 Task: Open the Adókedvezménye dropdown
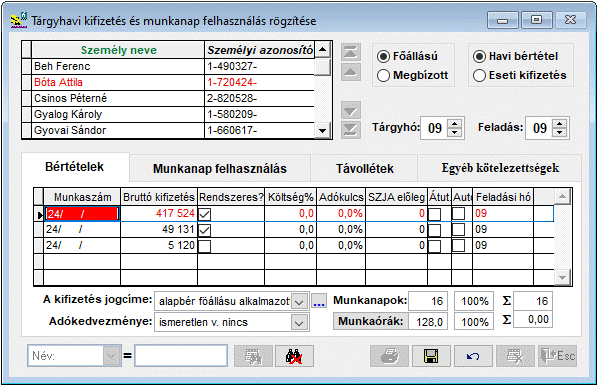pos(299,322)
